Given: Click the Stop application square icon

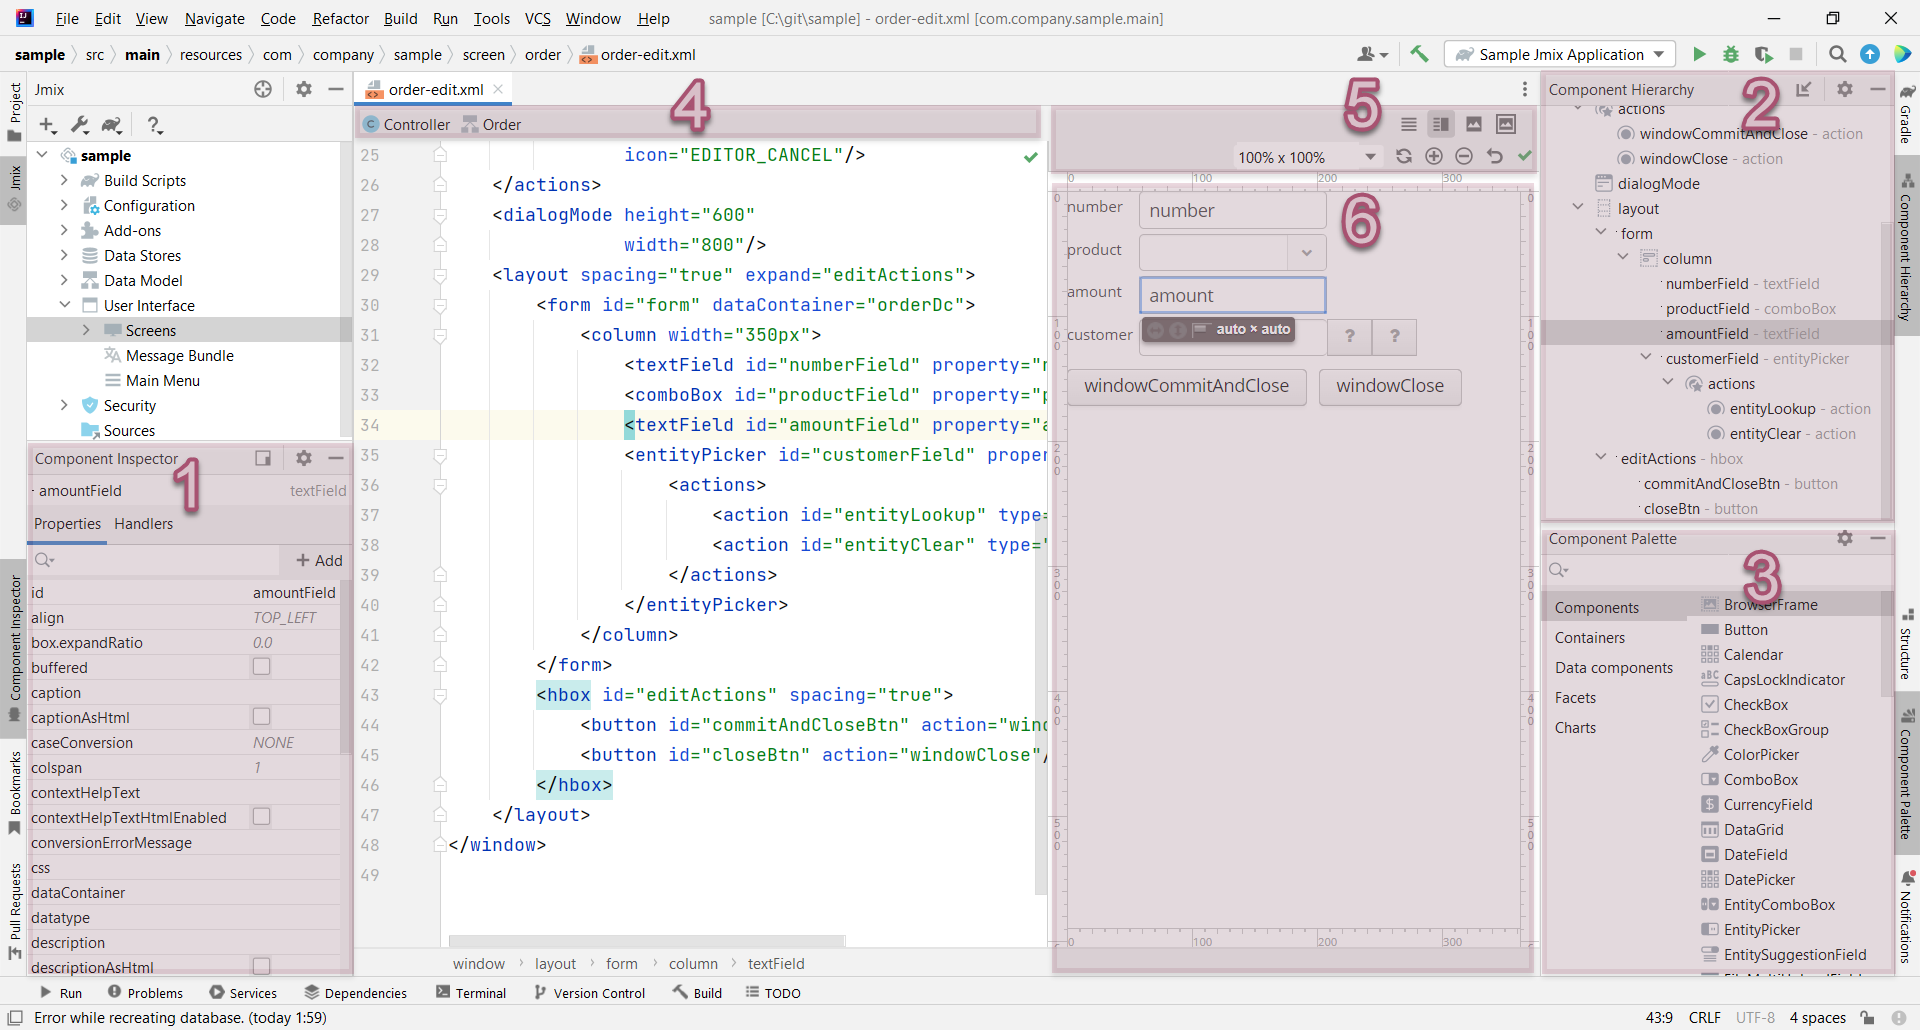Looking at the screenshot, I should pyautogui.click(x=1796, y=54).
